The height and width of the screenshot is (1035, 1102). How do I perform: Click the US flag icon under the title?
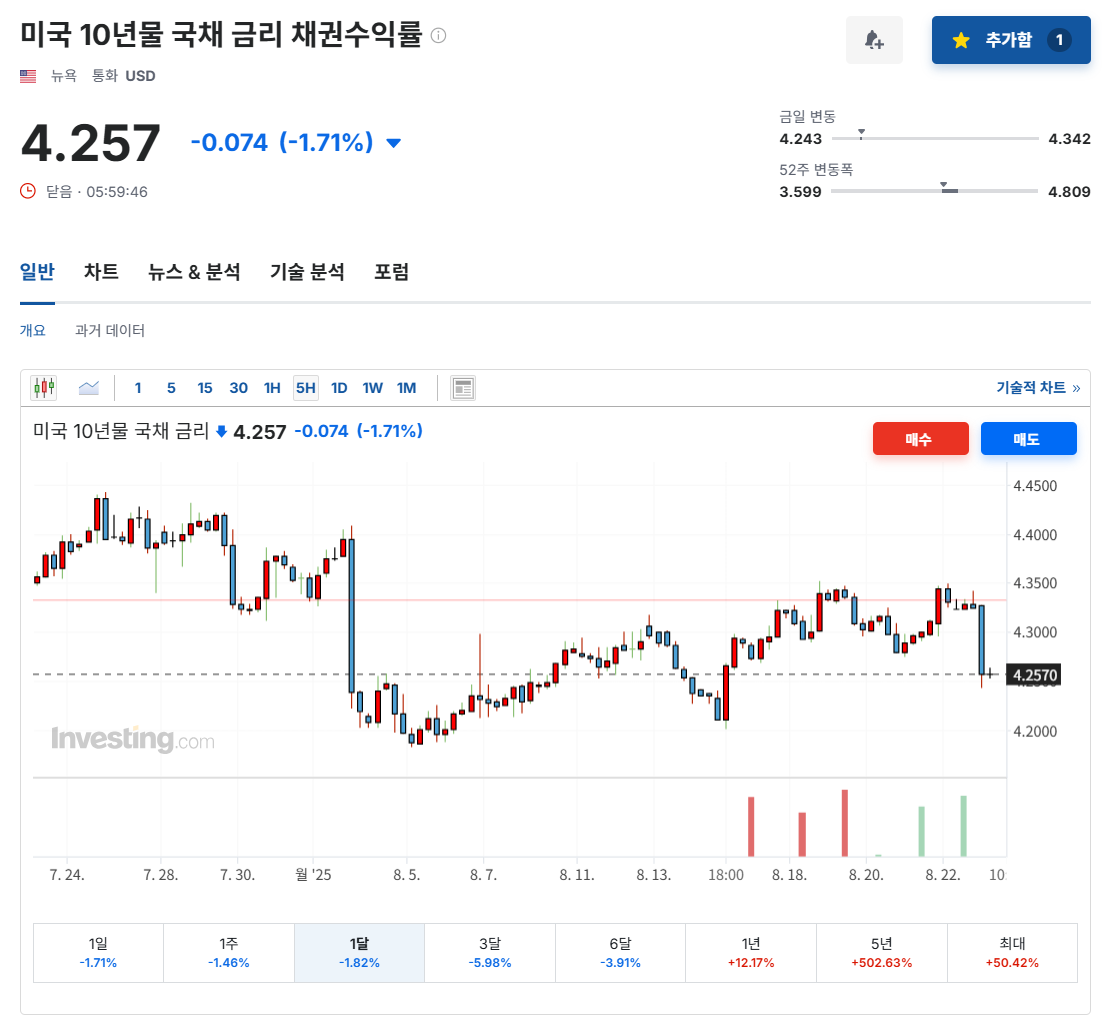point(27,75)
